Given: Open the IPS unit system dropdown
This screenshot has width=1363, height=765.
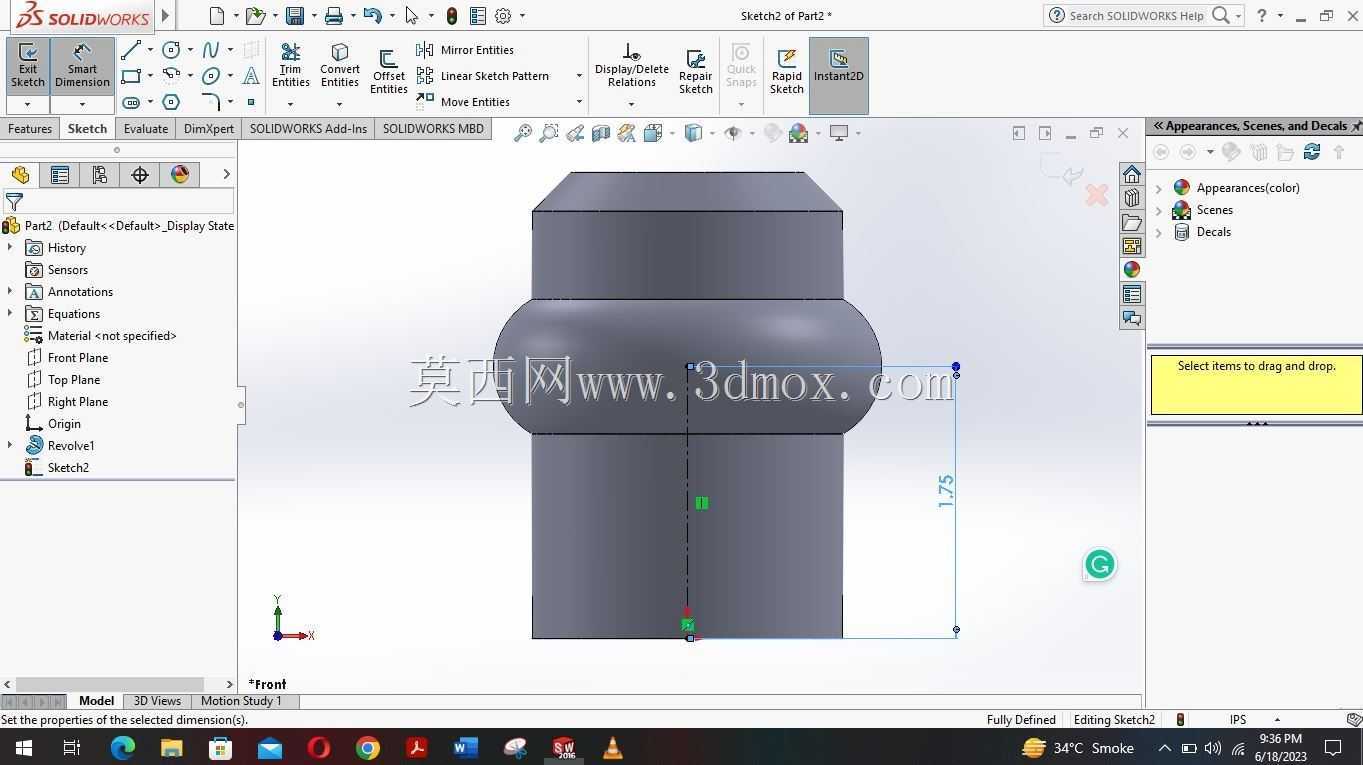Looking at the screenshot, I should click(1277, 720).
